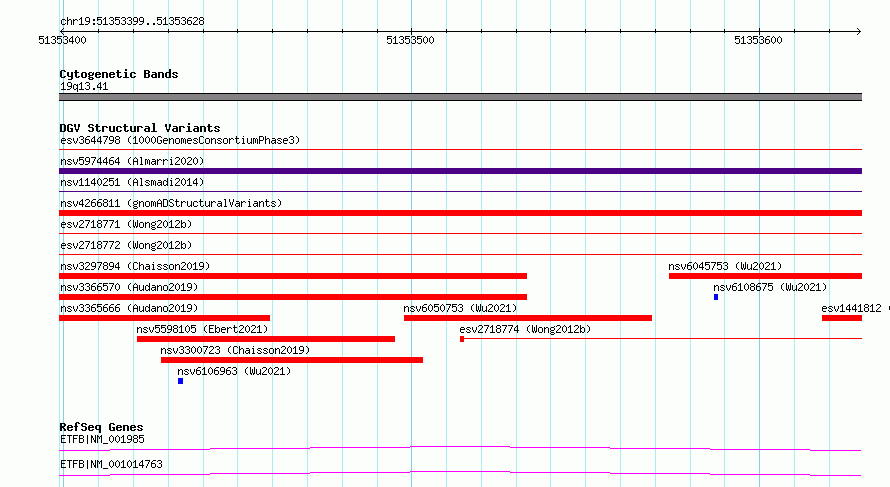Screen dimensions: 890x487
Task: Click the DGV Structural Variants track title
Action: pos(140,128)
